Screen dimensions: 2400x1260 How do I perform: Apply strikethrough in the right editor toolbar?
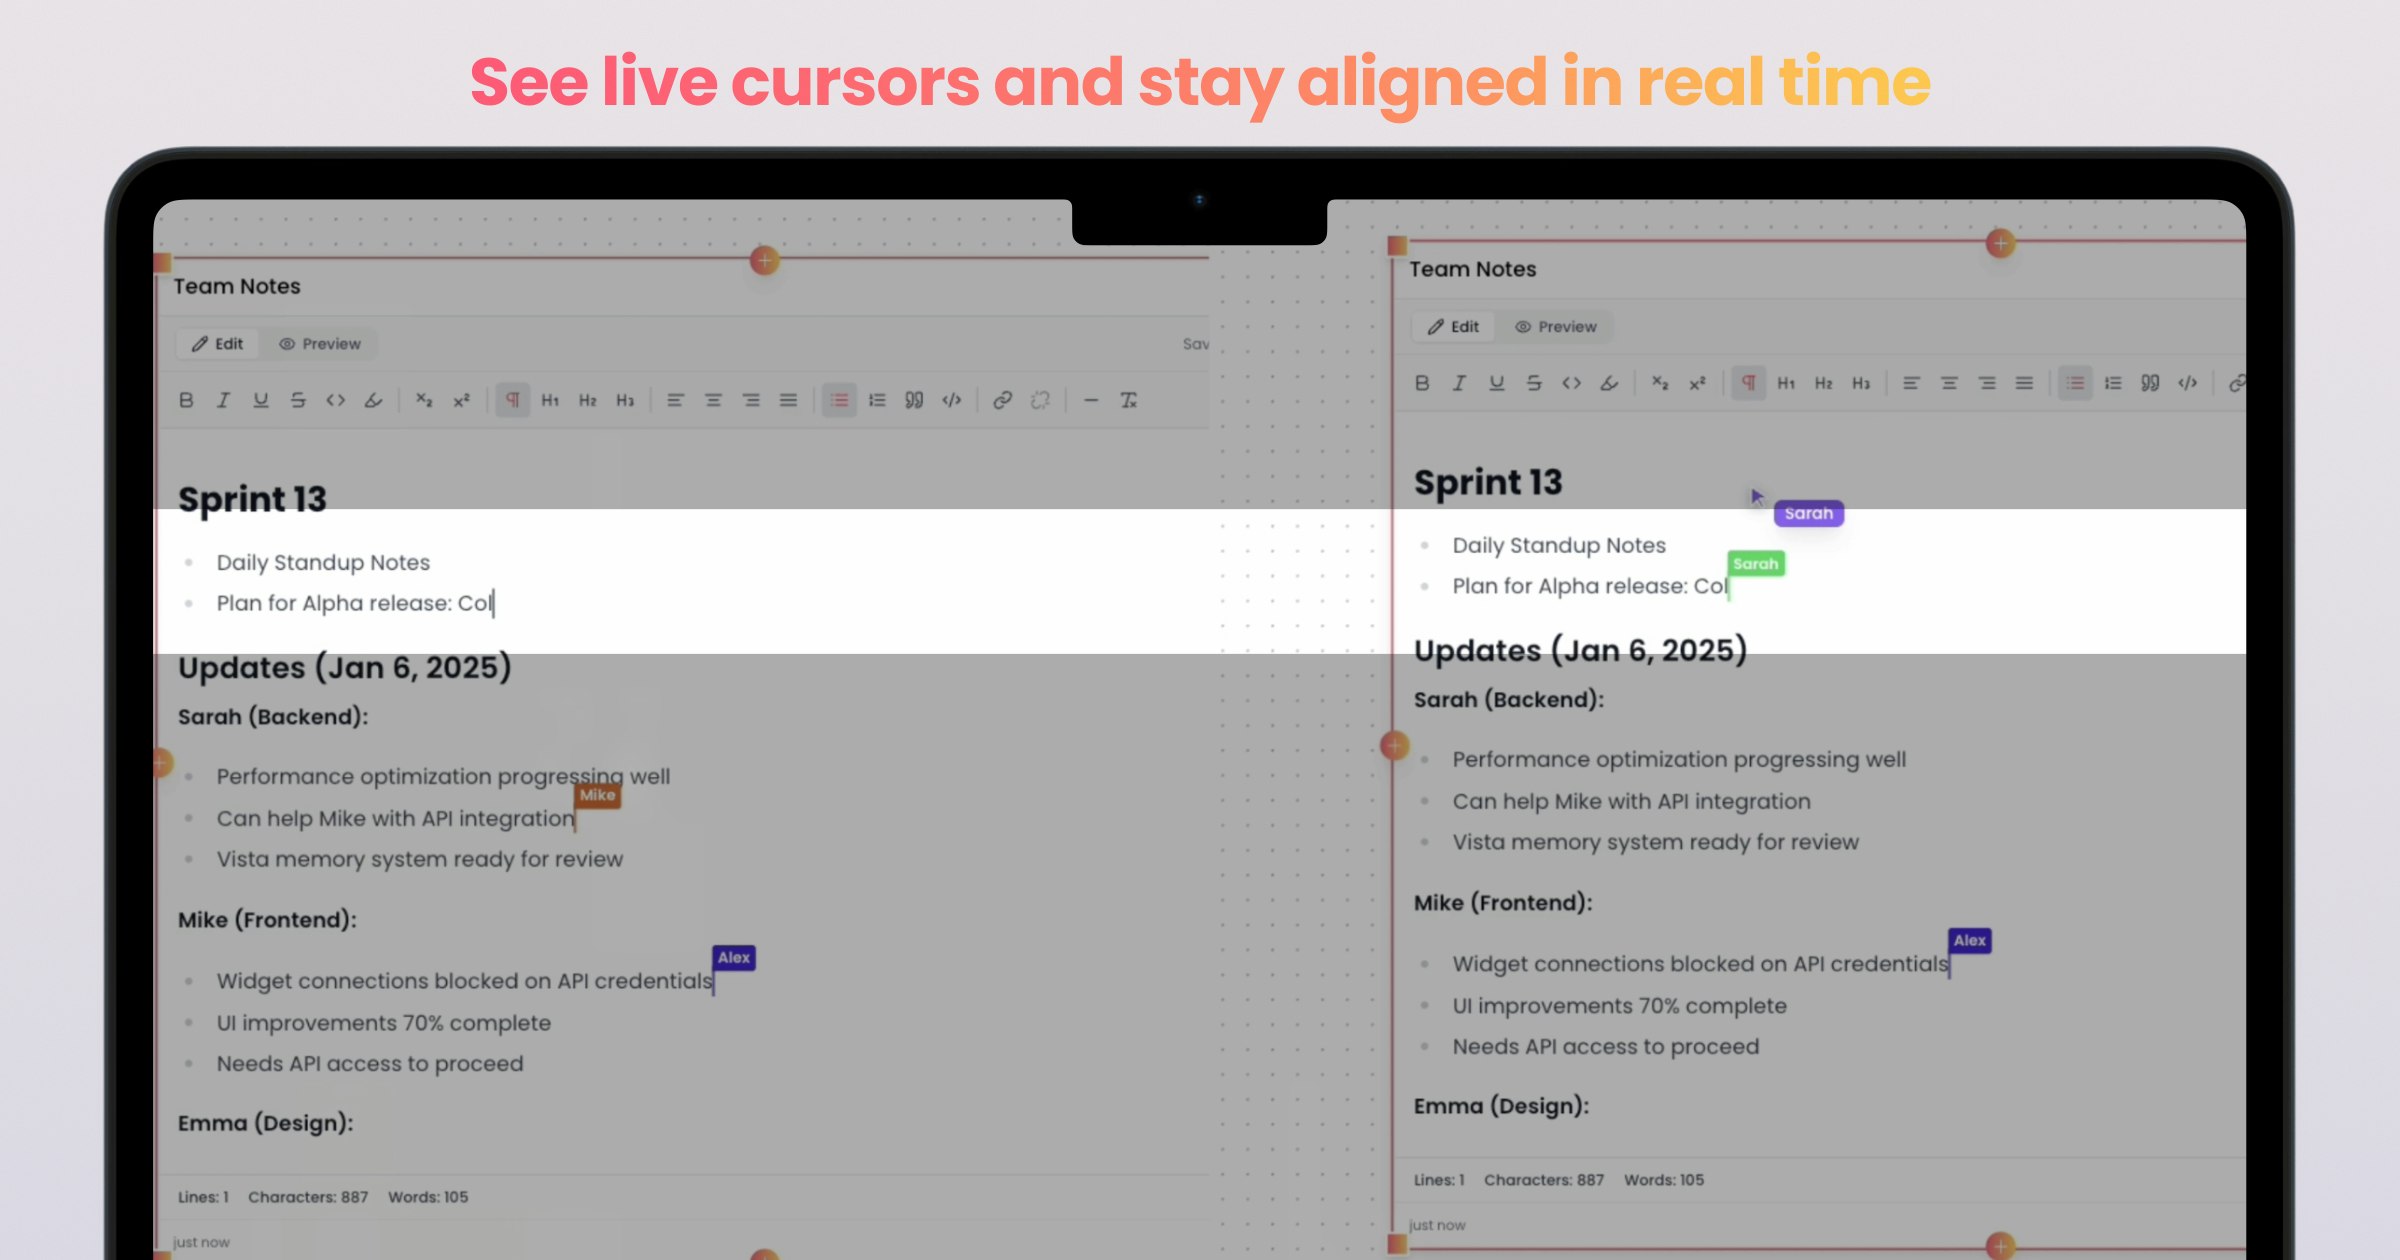[x=1534, y=383]
